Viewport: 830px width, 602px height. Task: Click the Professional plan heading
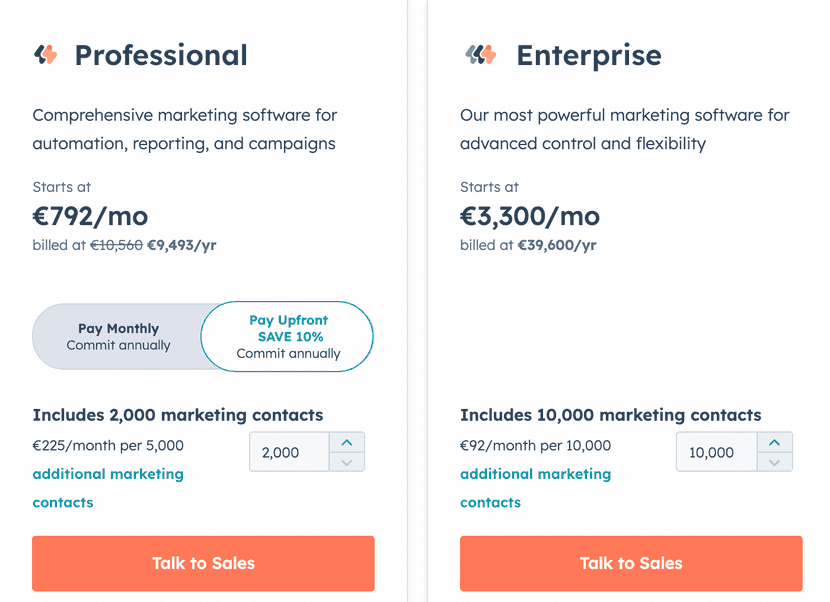pos(161,55)
